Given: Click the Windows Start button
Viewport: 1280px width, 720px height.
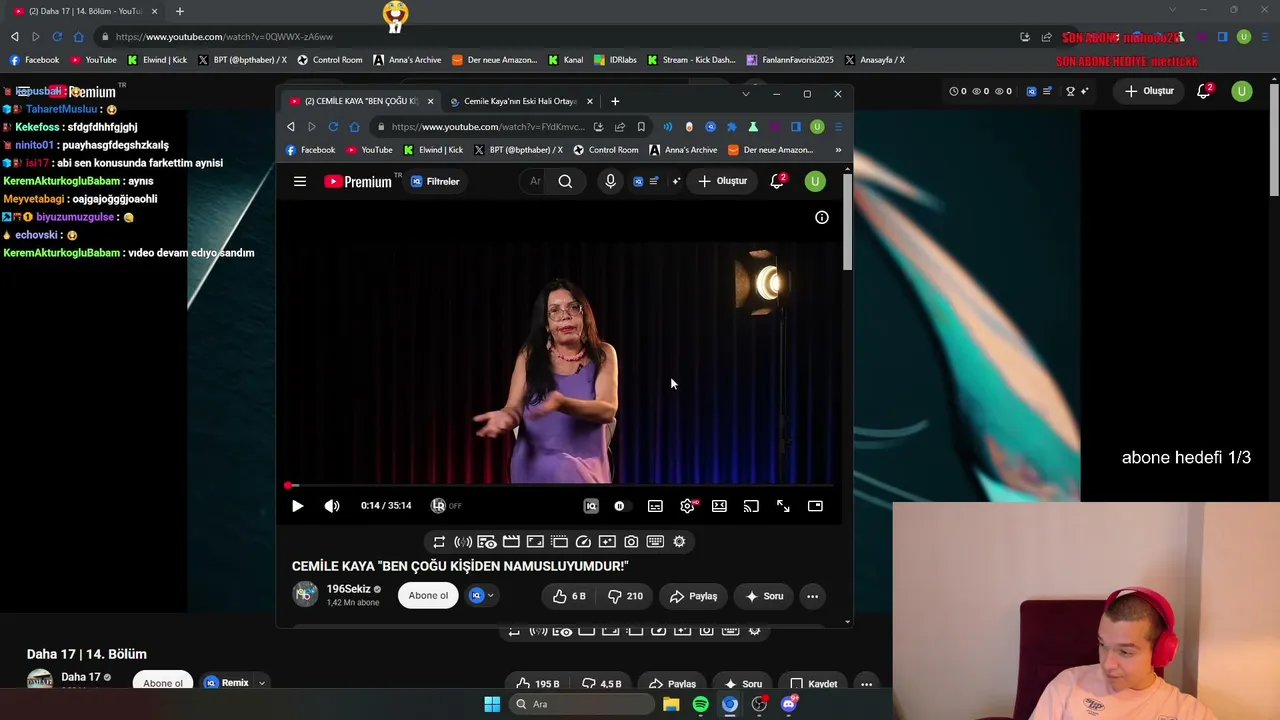Looking at the screenshot, I should coord(492,704).
